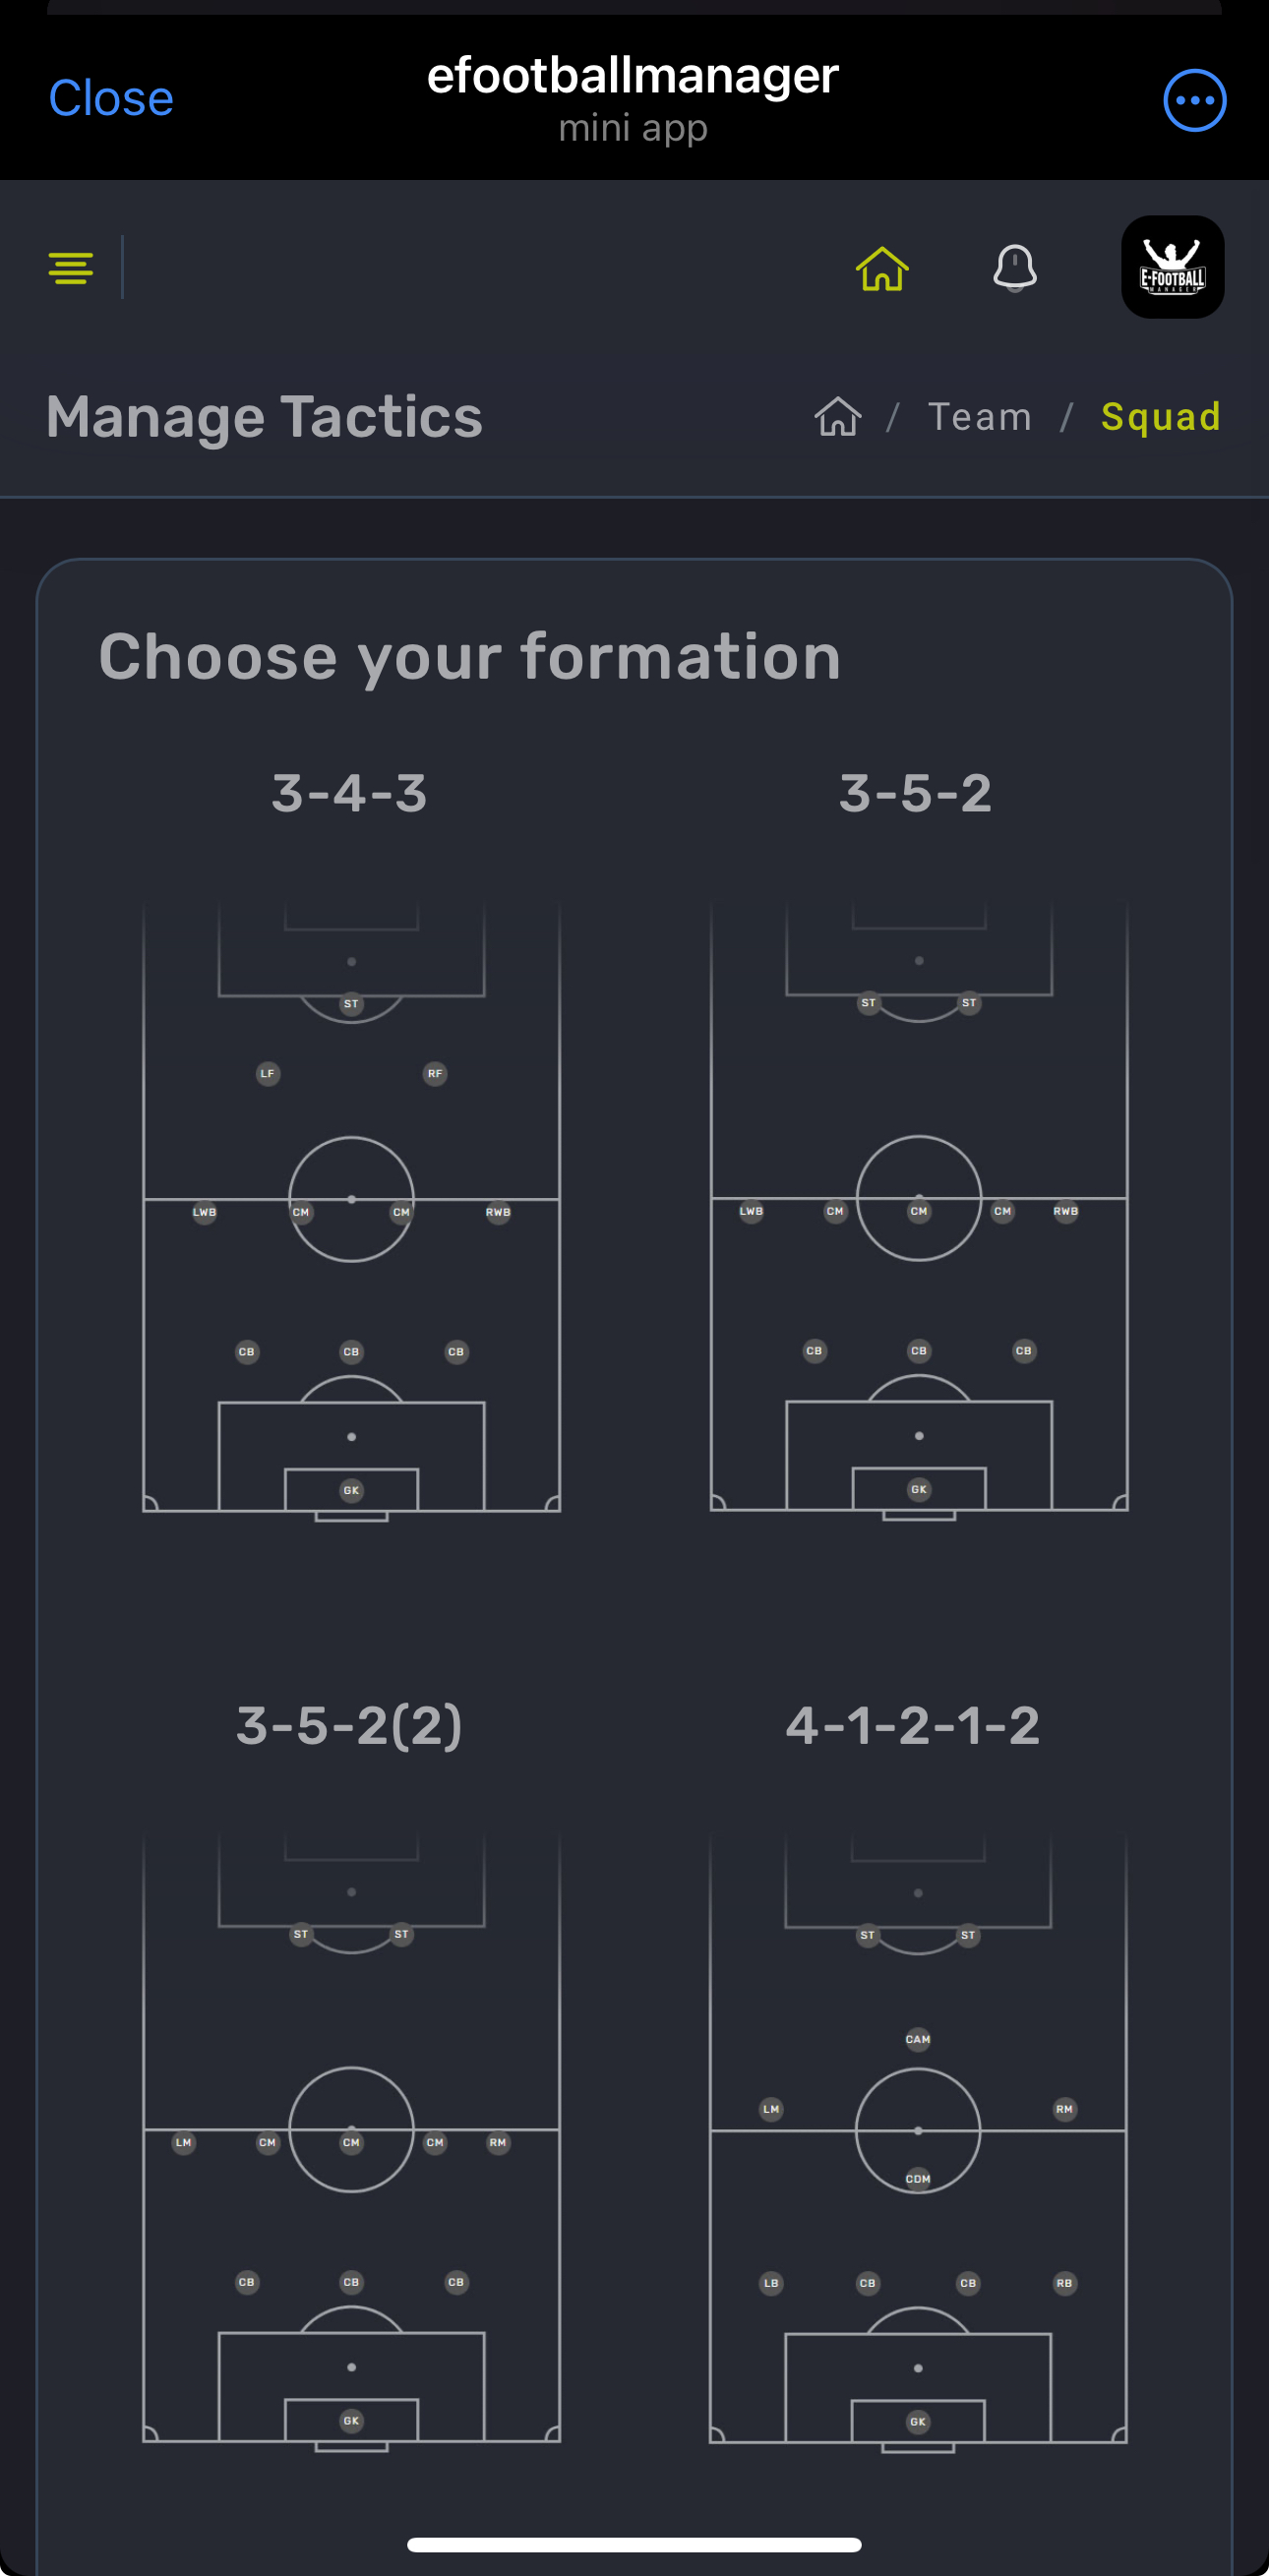
Task: Tap the CDM marker in 4-1-2-1-2
Action: coord(918,2179)
